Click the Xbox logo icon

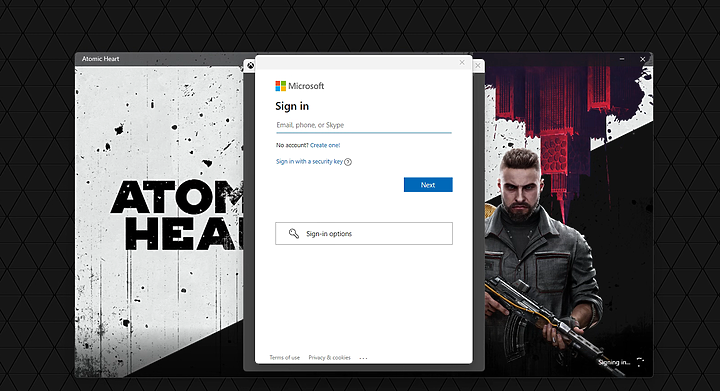pos(250,66)
